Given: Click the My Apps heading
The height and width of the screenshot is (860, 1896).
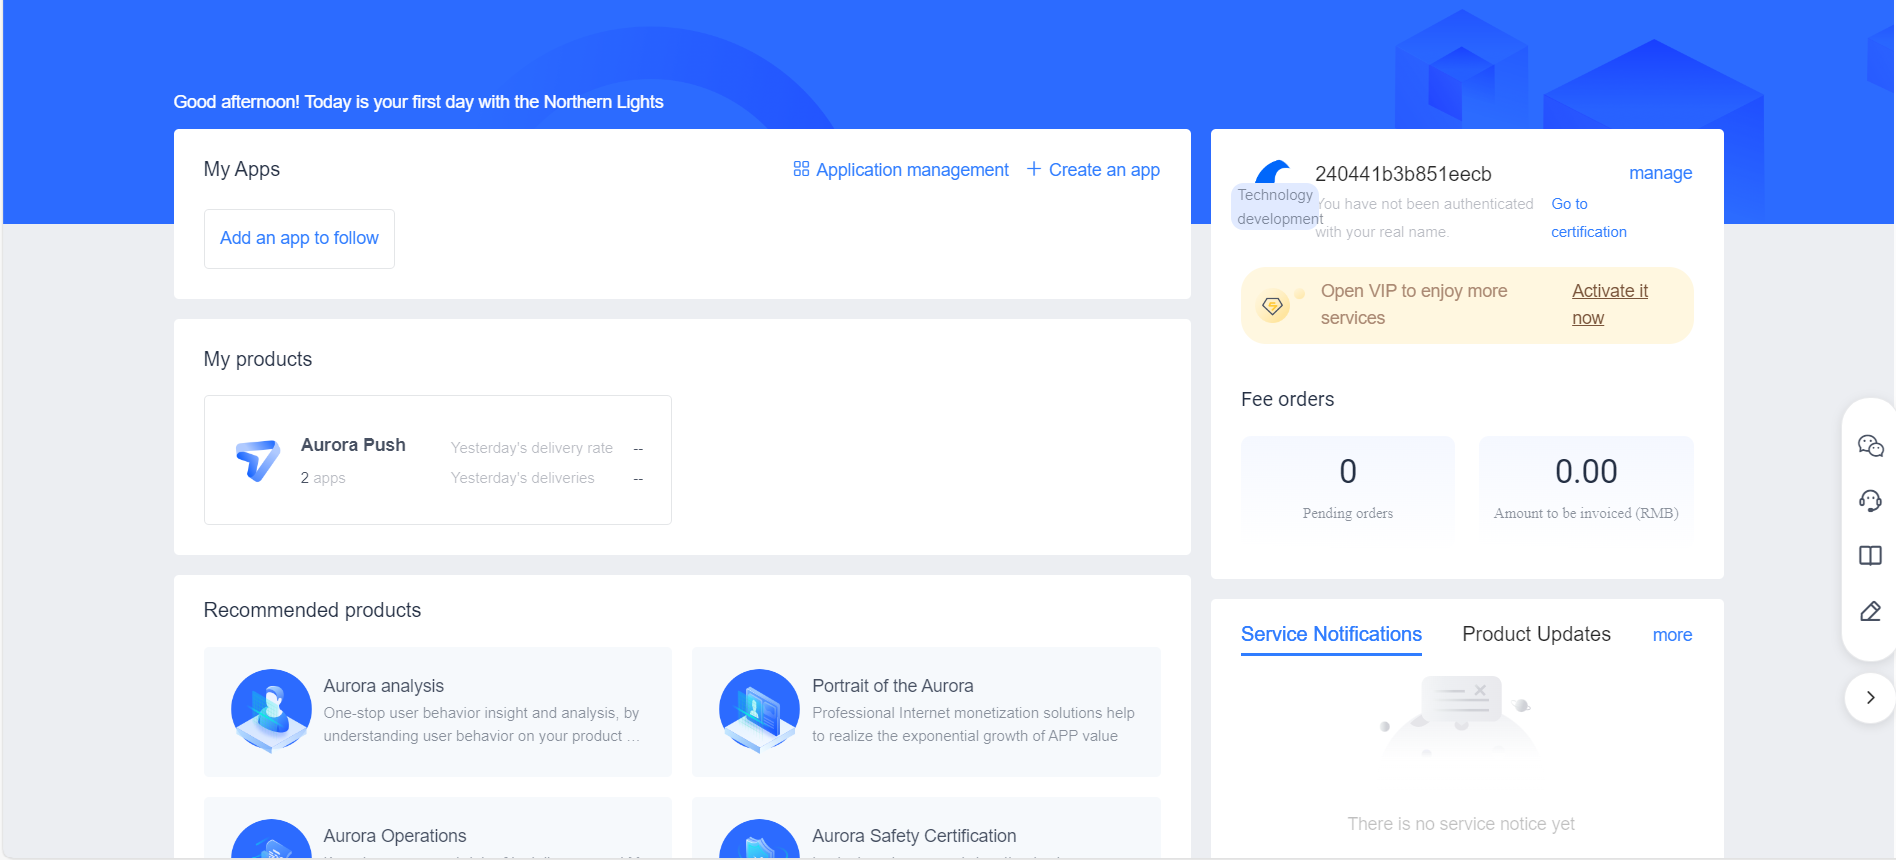Looking at the screenshot, I should [242, 169].
